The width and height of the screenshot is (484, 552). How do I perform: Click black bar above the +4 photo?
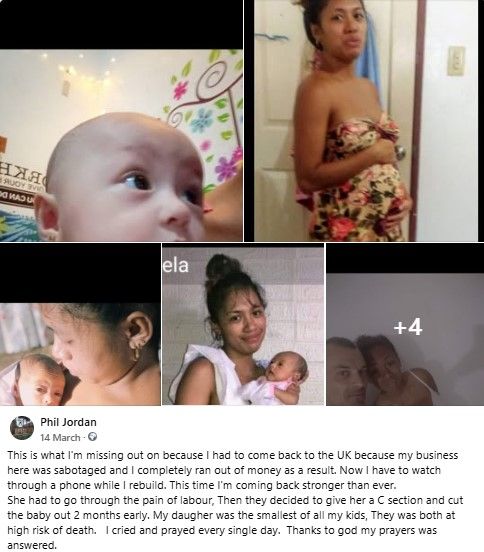(405, 258)
